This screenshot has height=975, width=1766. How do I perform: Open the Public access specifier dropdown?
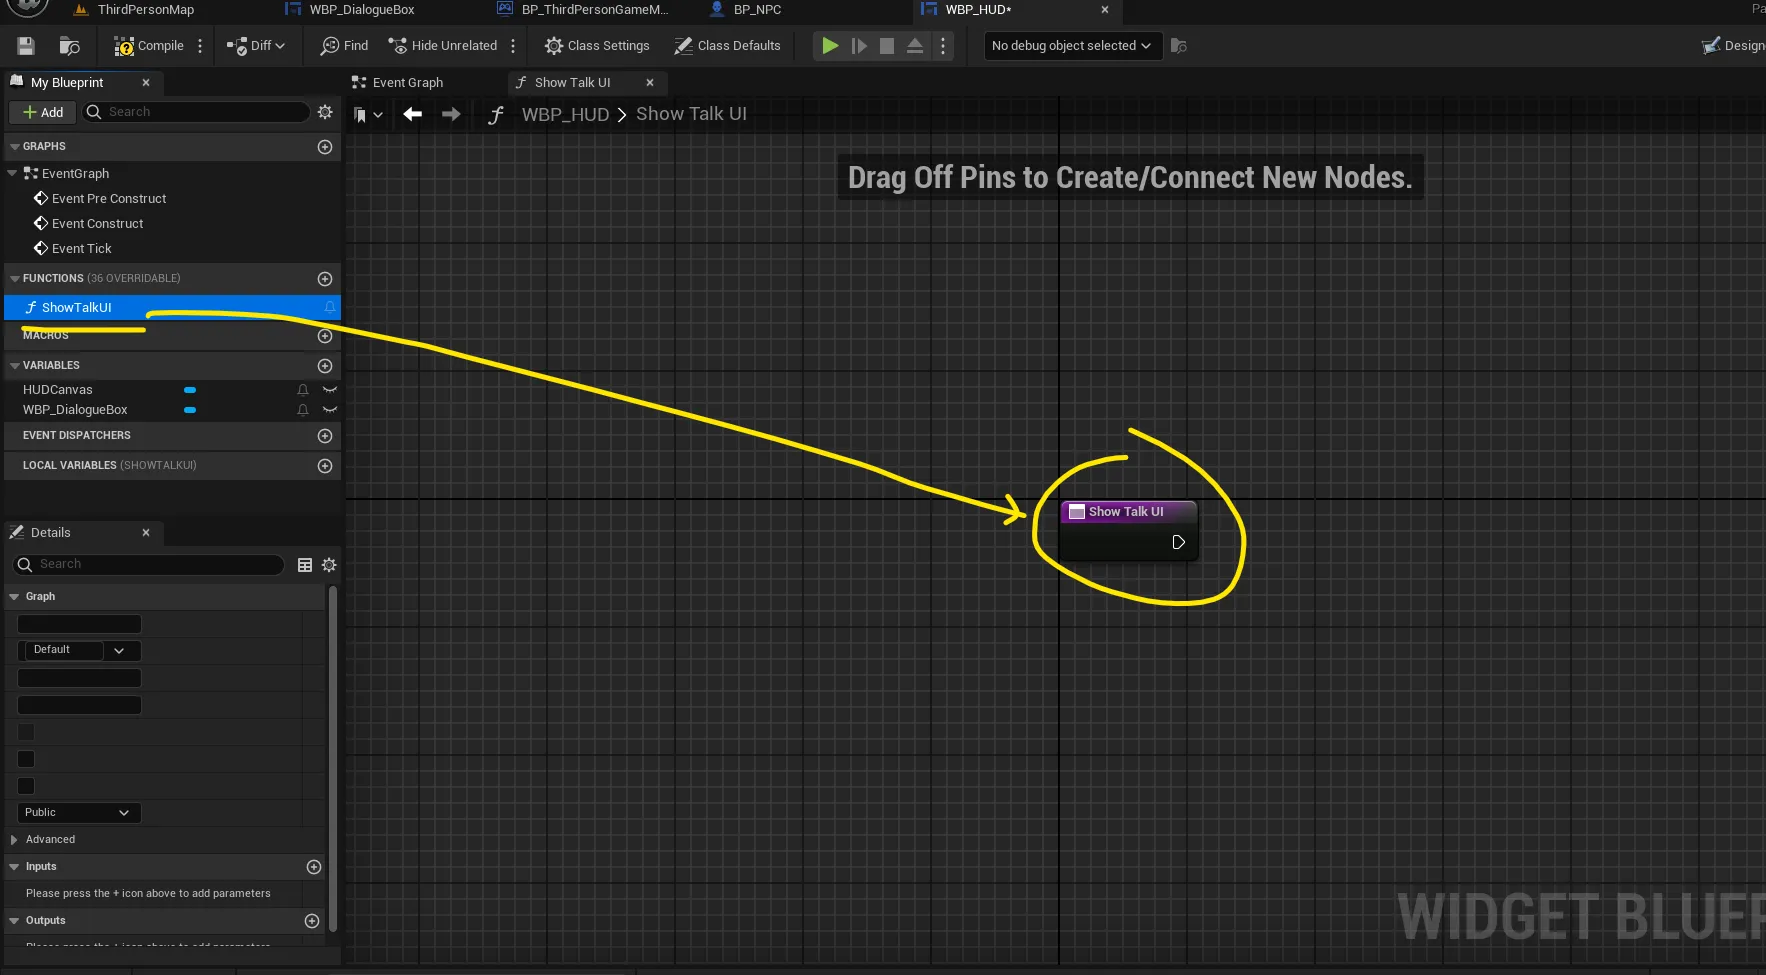pos(79,813)
